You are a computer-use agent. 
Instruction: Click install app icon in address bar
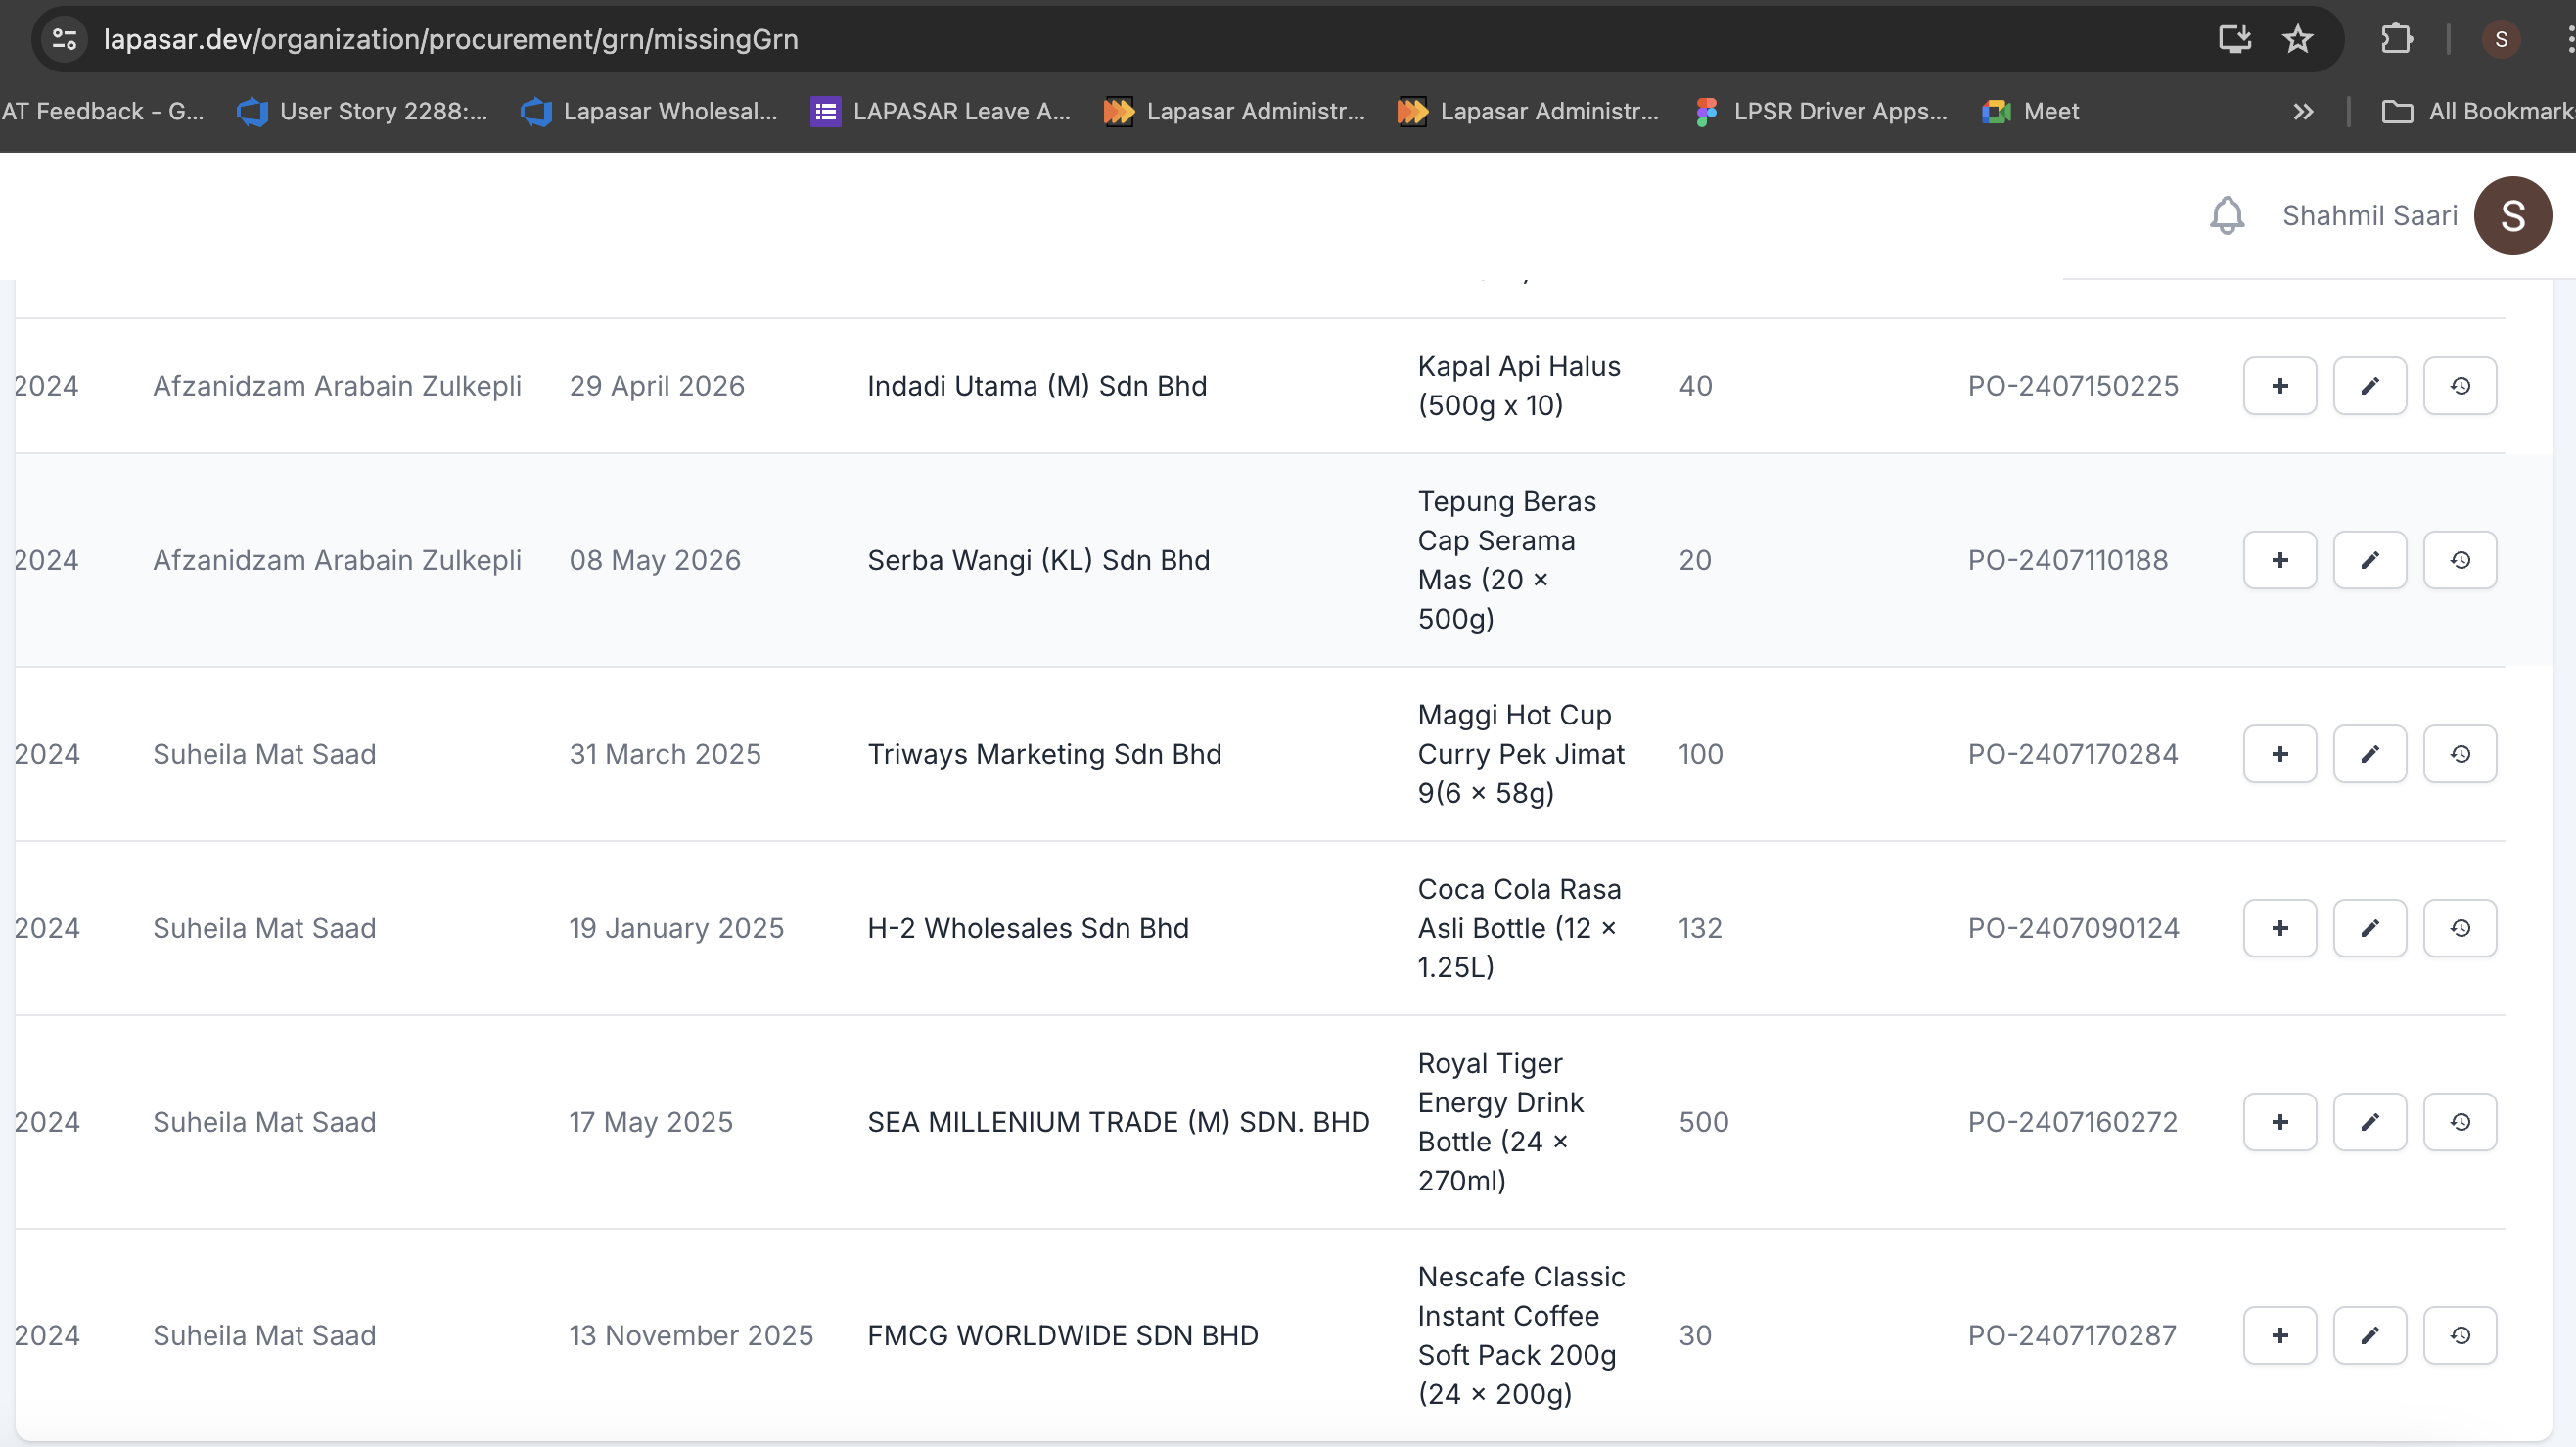(2234, 39)
